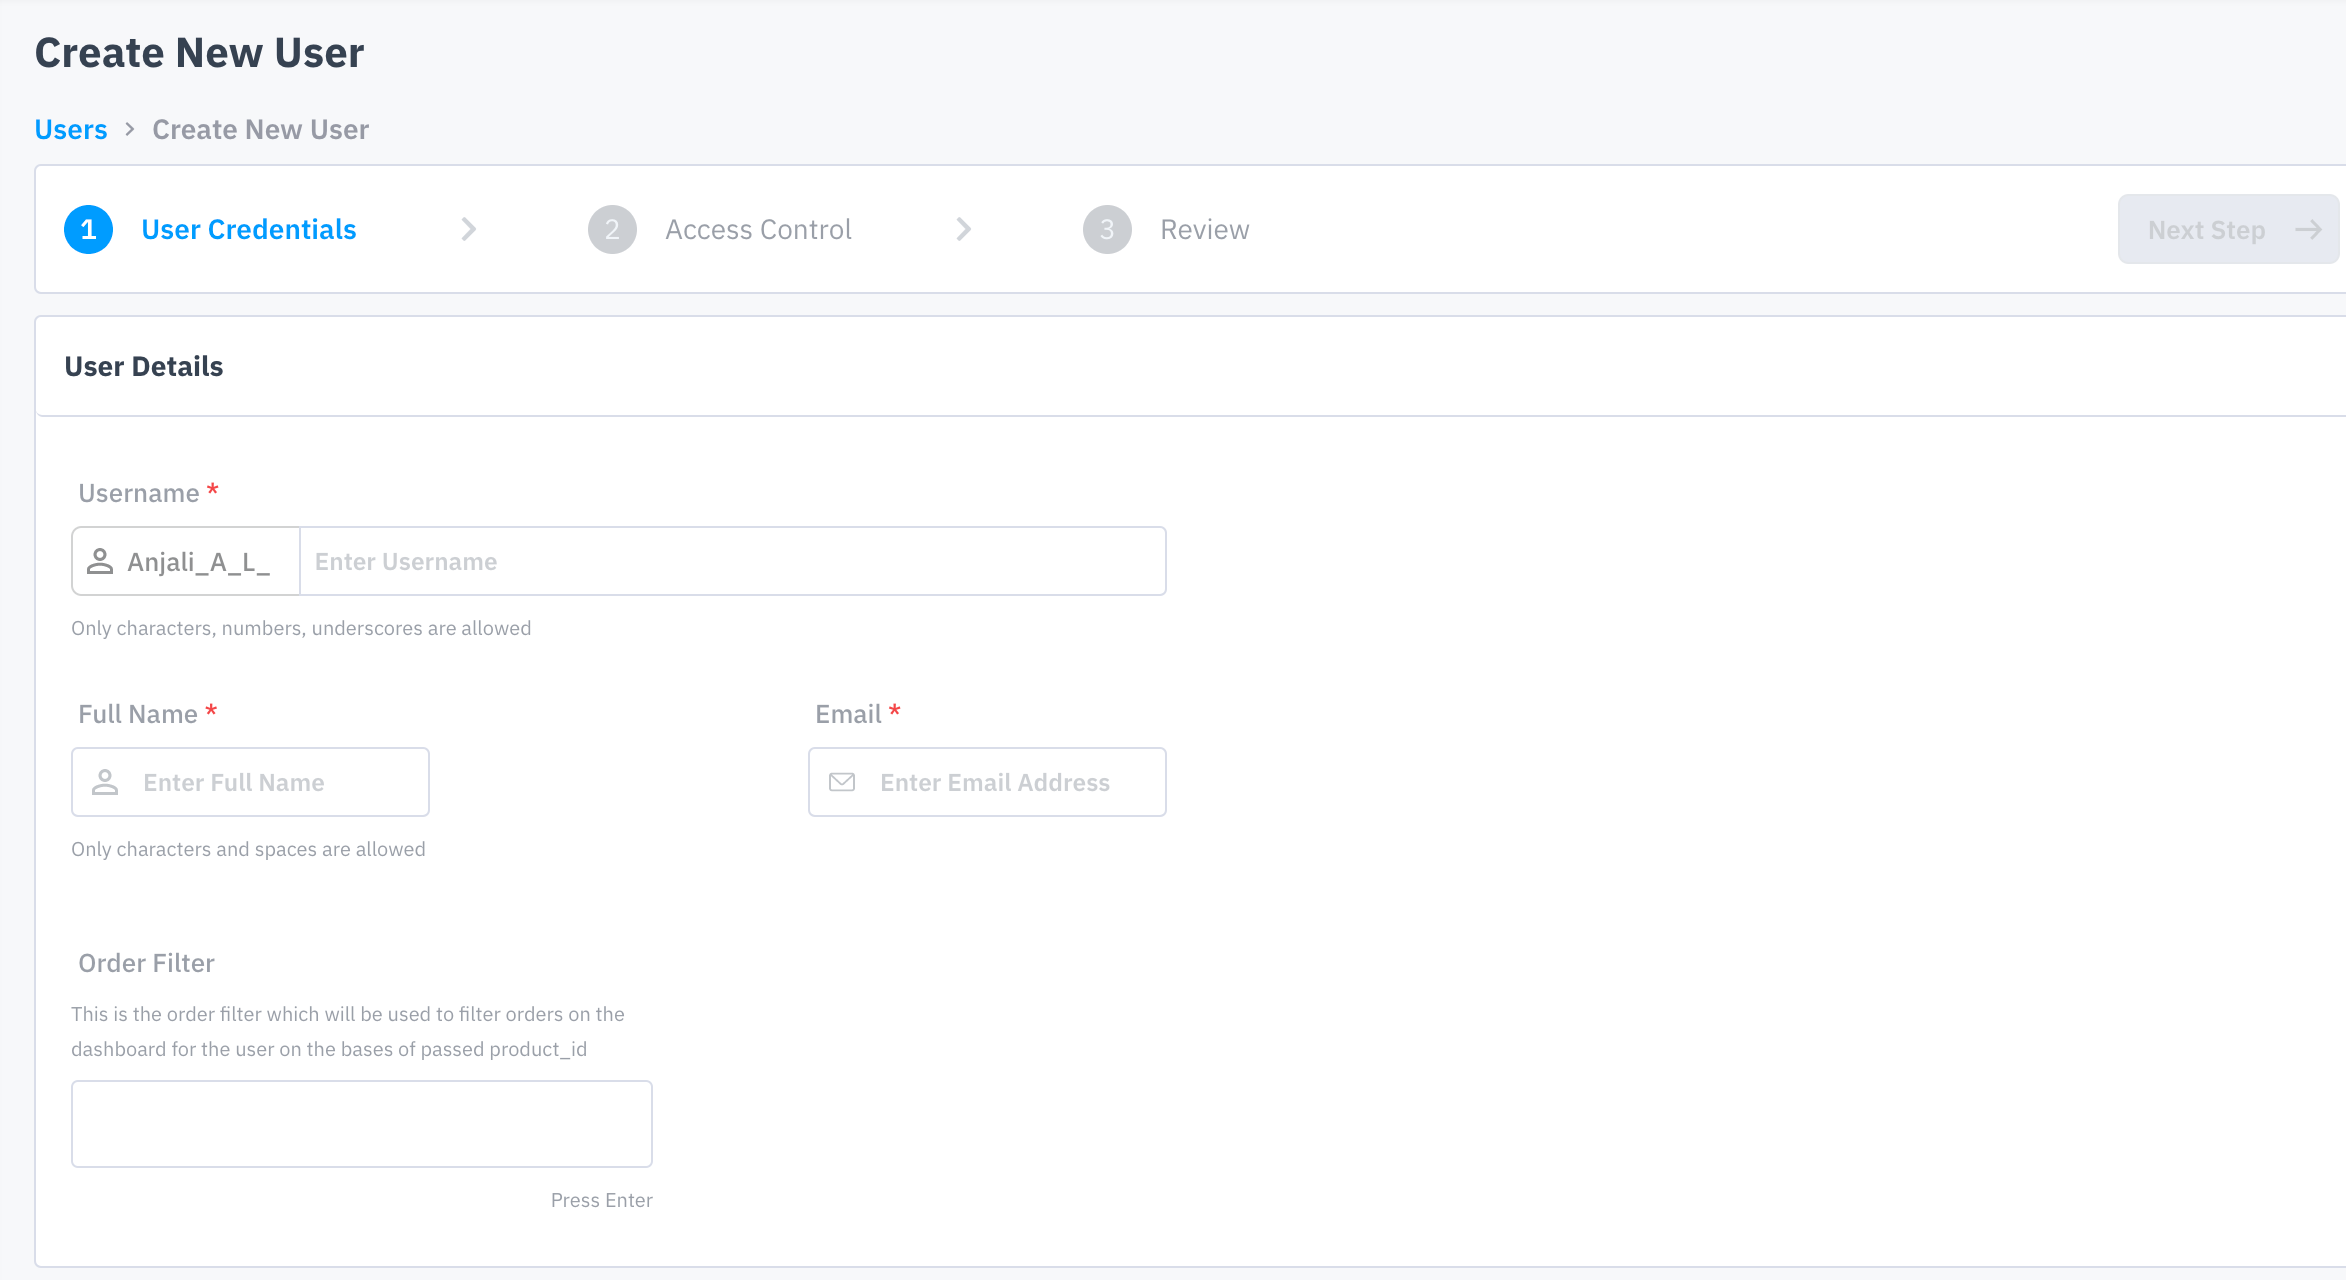Click the step 1 circle icon
This screenshot has width=2346, height=1280.
click(x=88, y=230)
